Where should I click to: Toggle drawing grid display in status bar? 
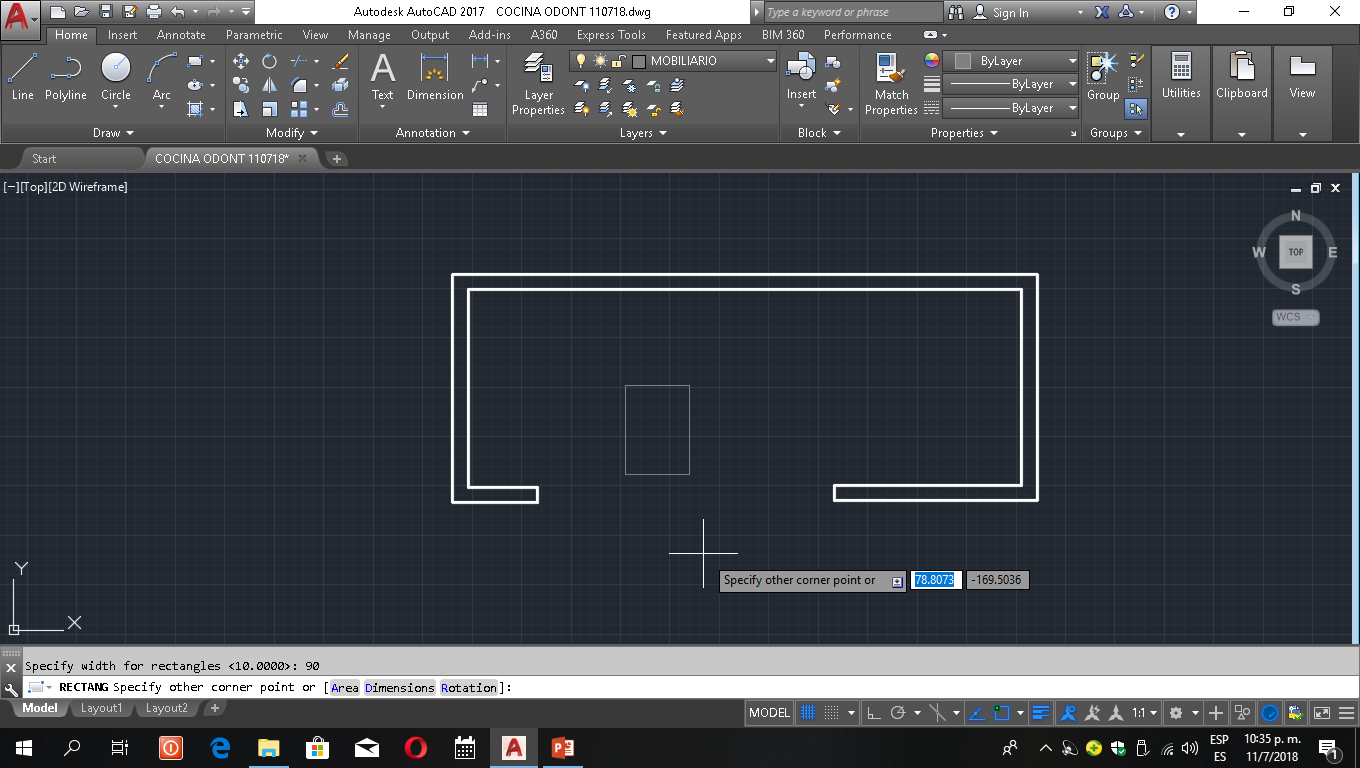click(807, 713)
